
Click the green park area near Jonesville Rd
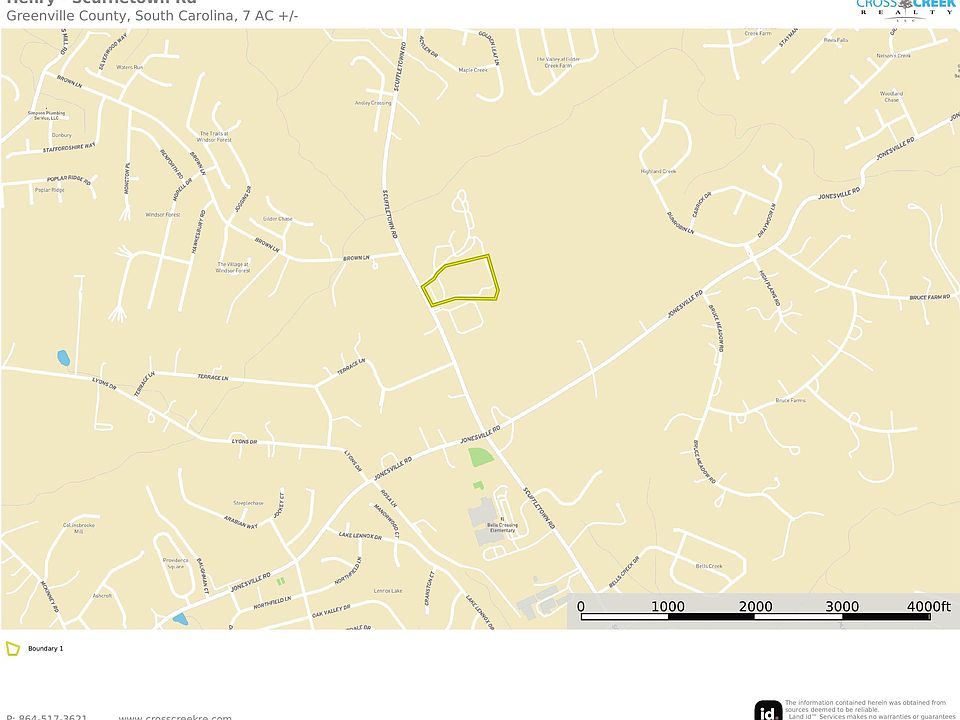[x=480, y=457]
